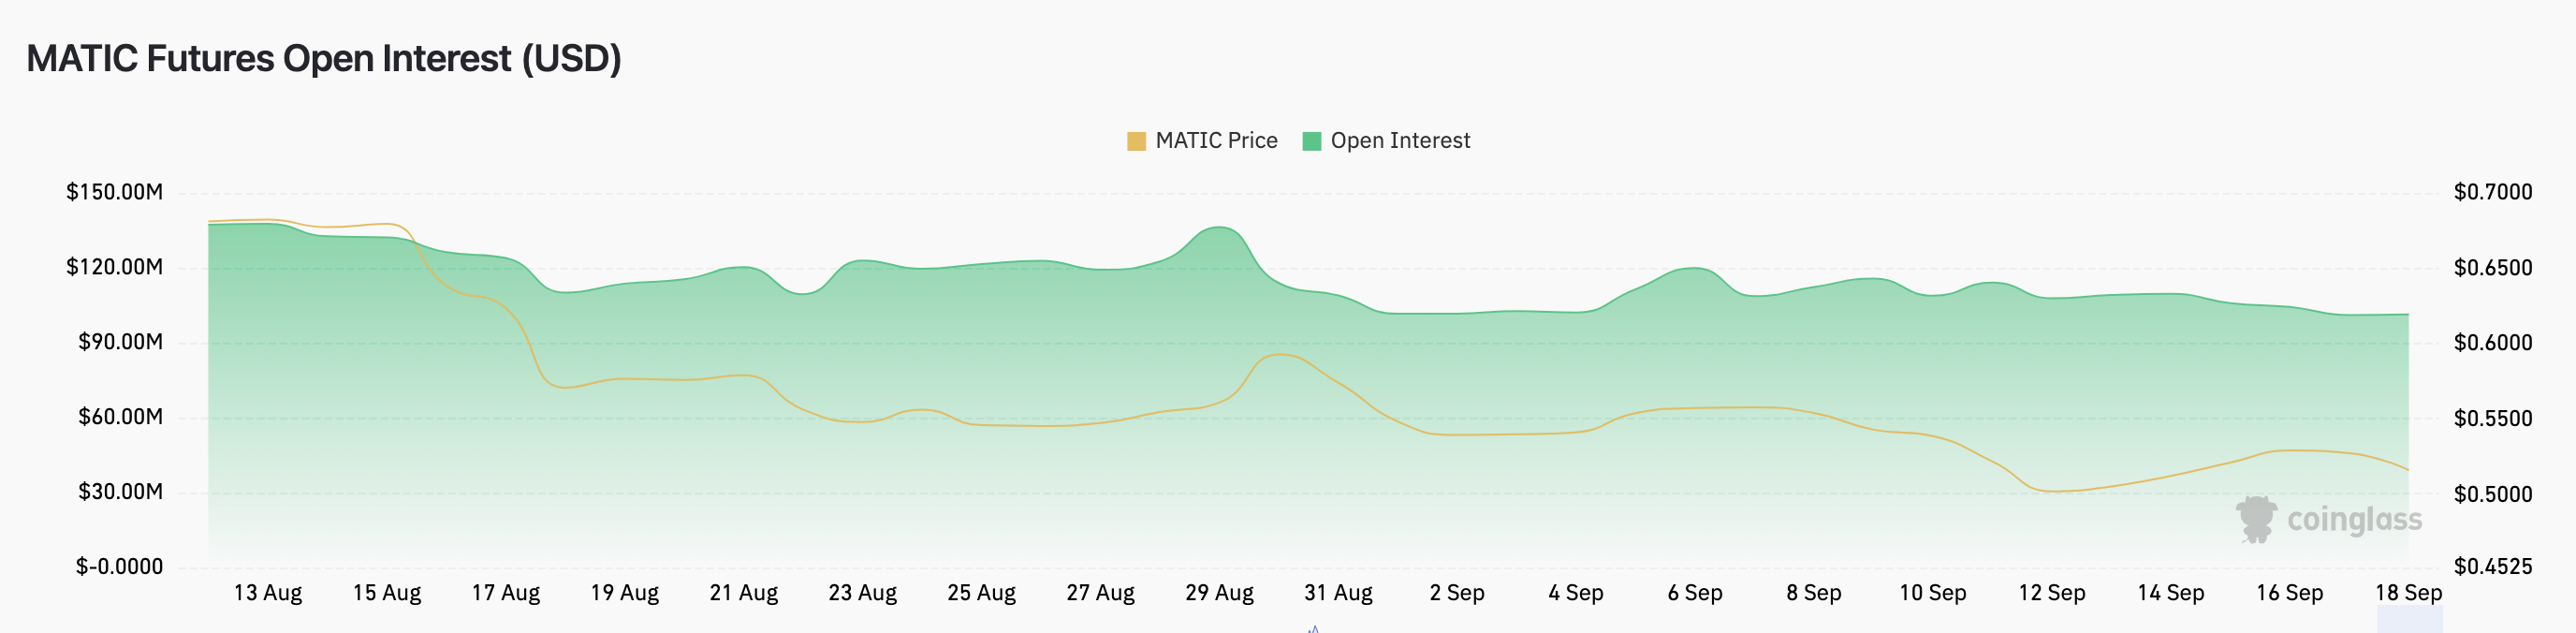Click the $0.5000 price axis label
Screen dimensions: 2576x633
(2493, 494)
